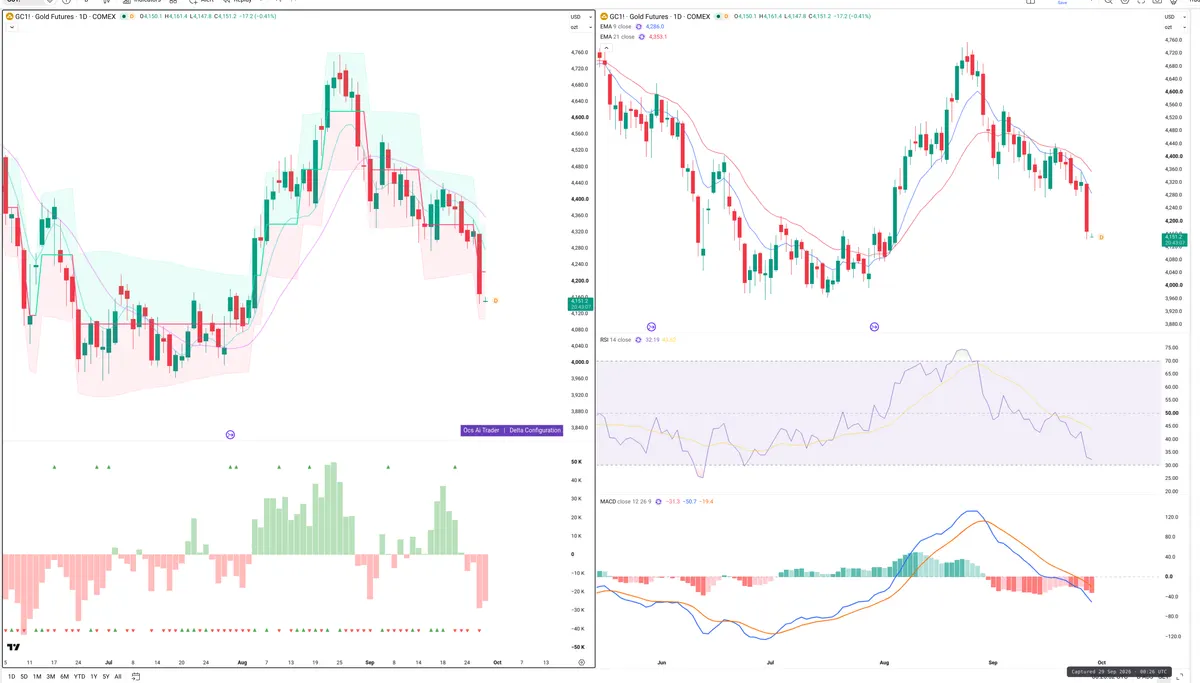Click the orange D marker on right chart
This screenshot has width=1200, height=683.
point(1101,237)
